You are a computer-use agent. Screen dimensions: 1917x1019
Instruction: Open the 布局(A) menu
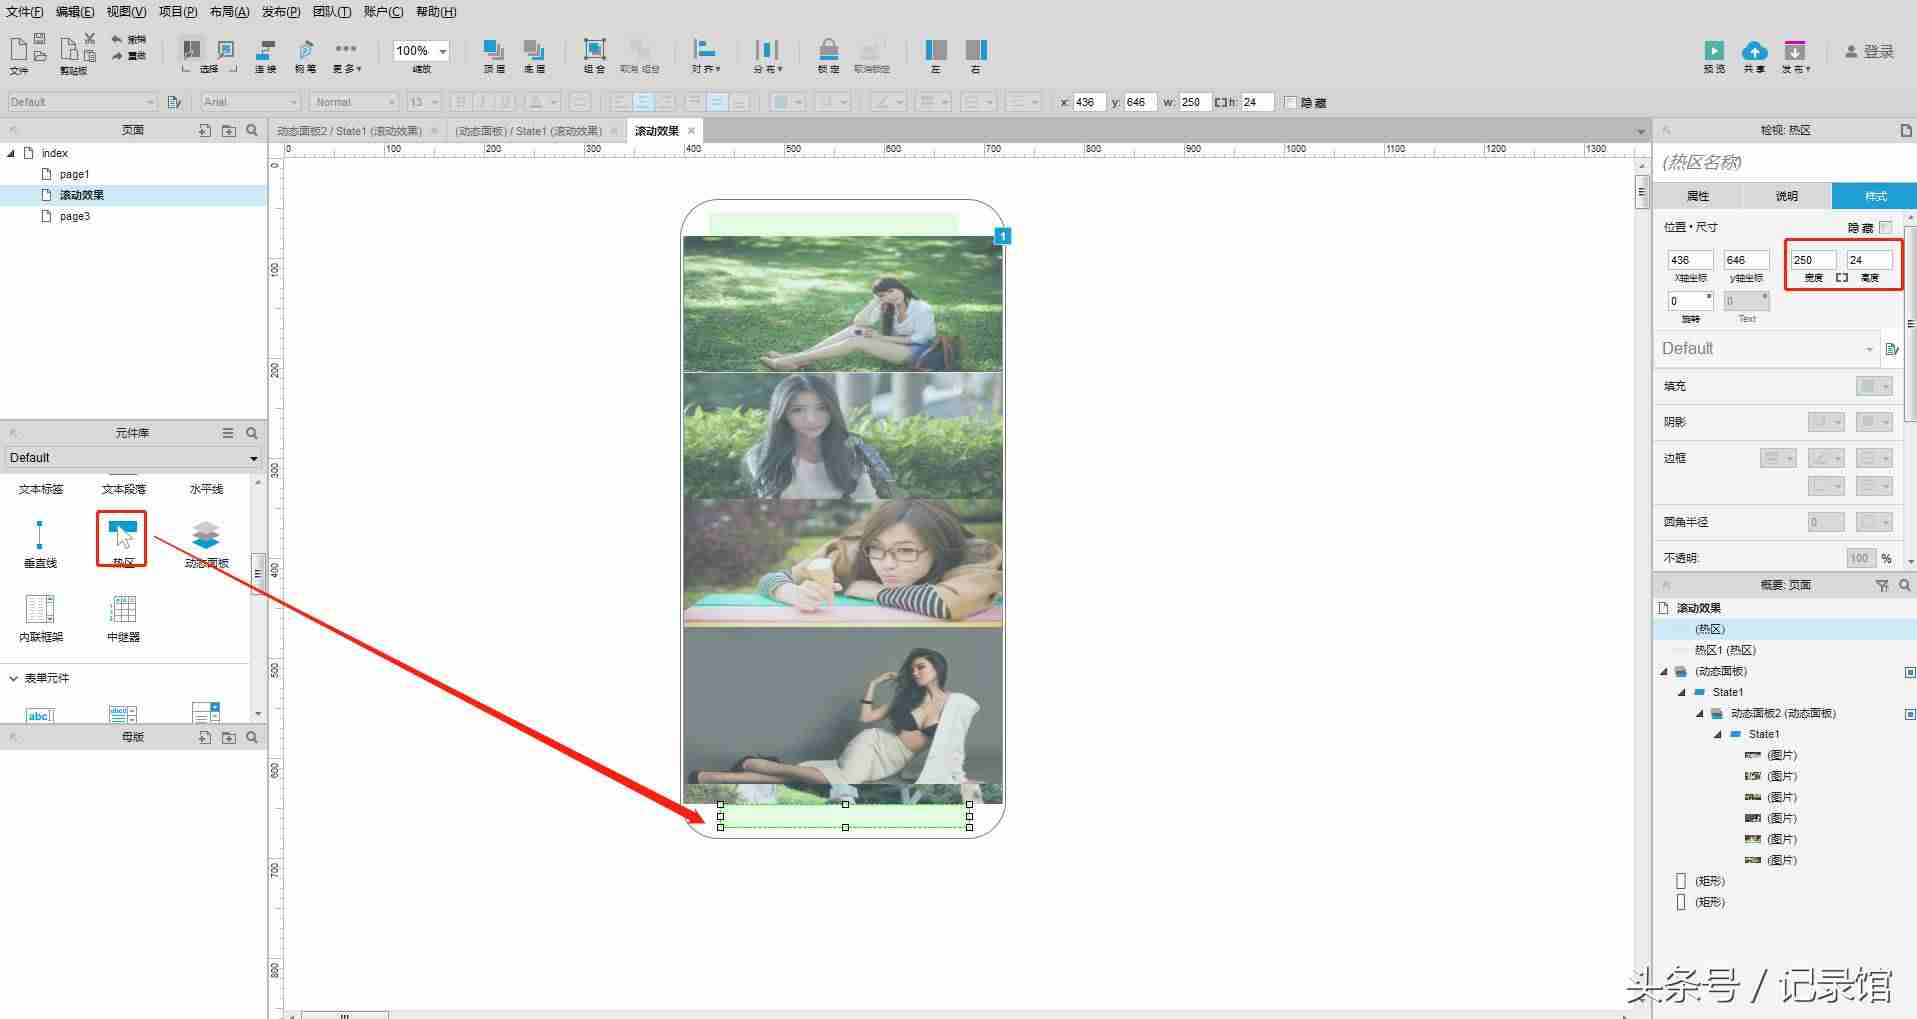(229, 12)
